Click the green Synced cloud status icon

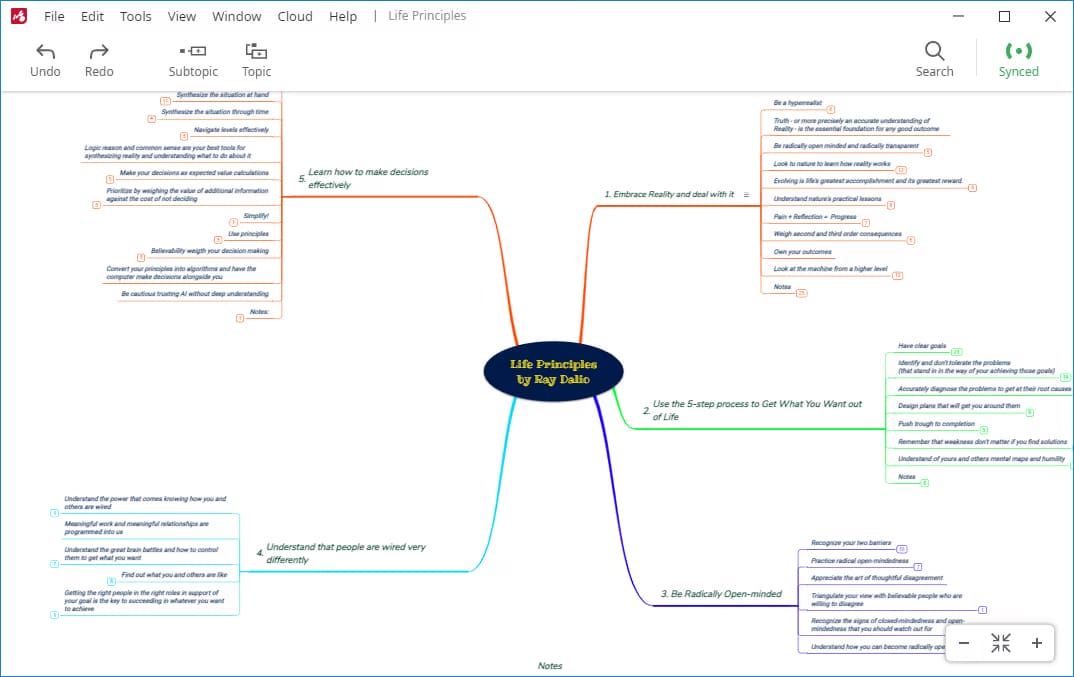(1018, 50)
